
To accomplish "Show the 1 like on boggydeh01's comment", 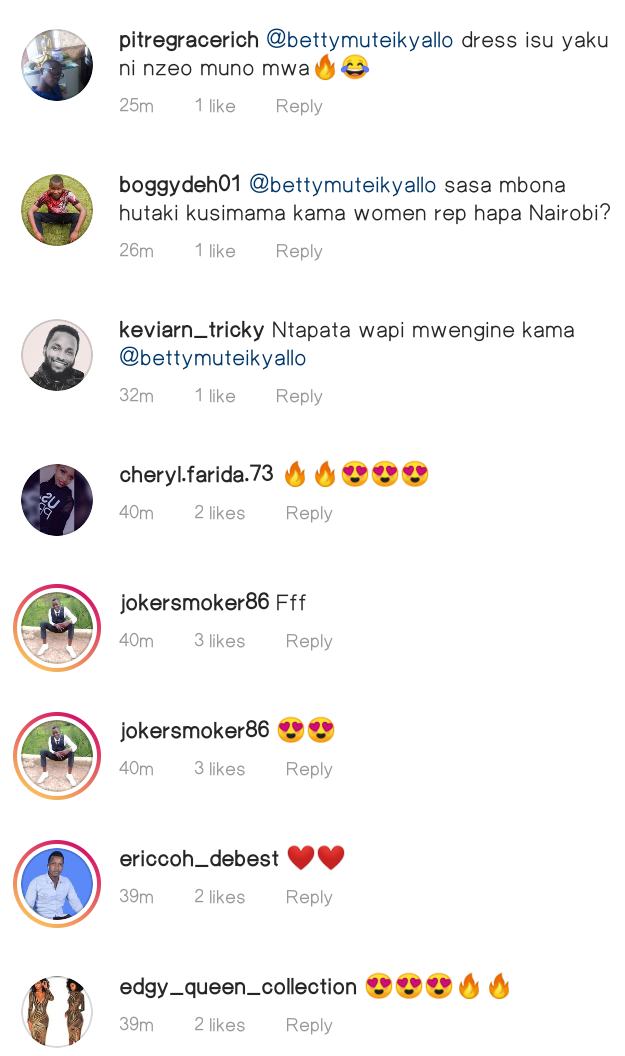I will coord(216,251).
